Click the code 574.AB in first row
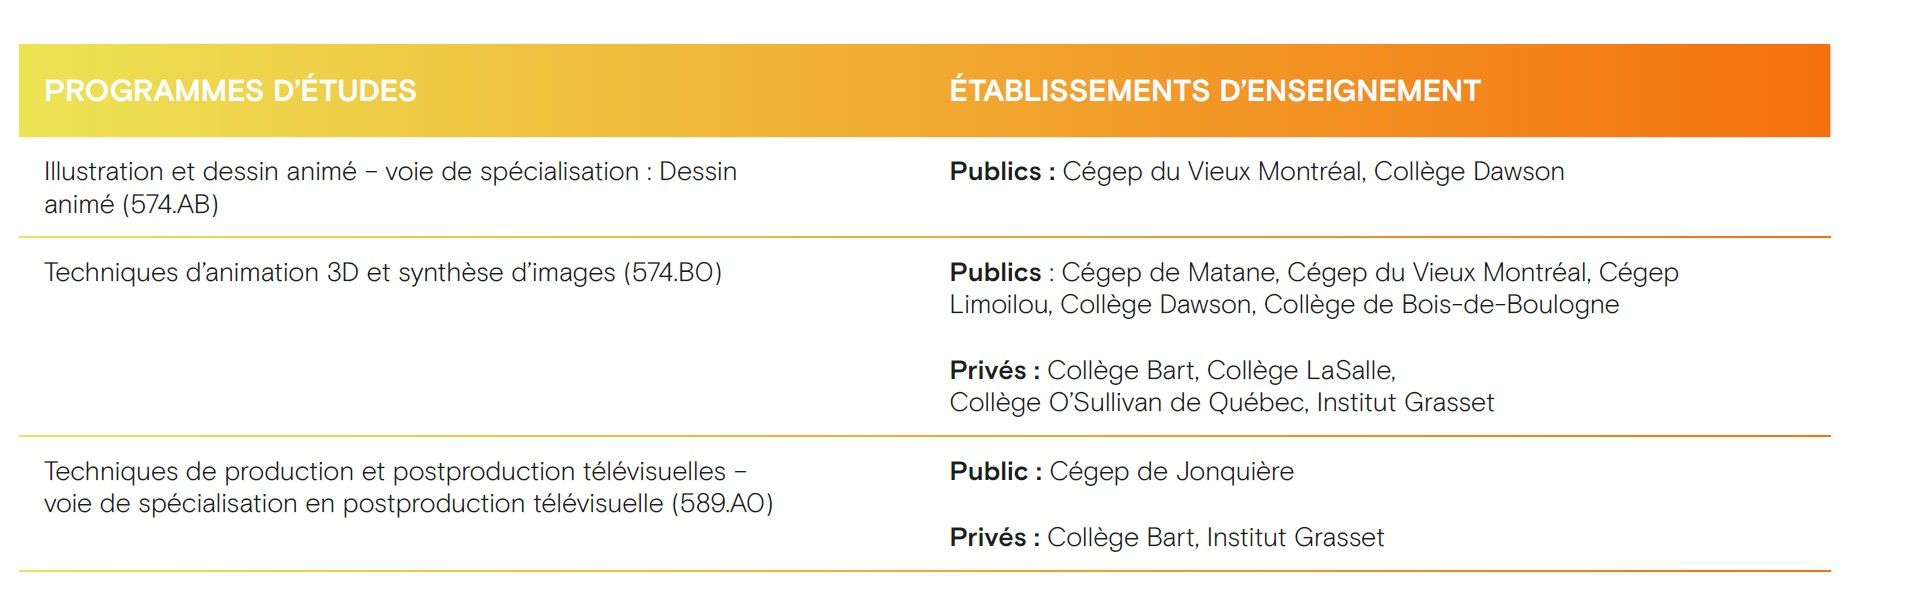The image size is (1907, 605). [x=170, y=205]
